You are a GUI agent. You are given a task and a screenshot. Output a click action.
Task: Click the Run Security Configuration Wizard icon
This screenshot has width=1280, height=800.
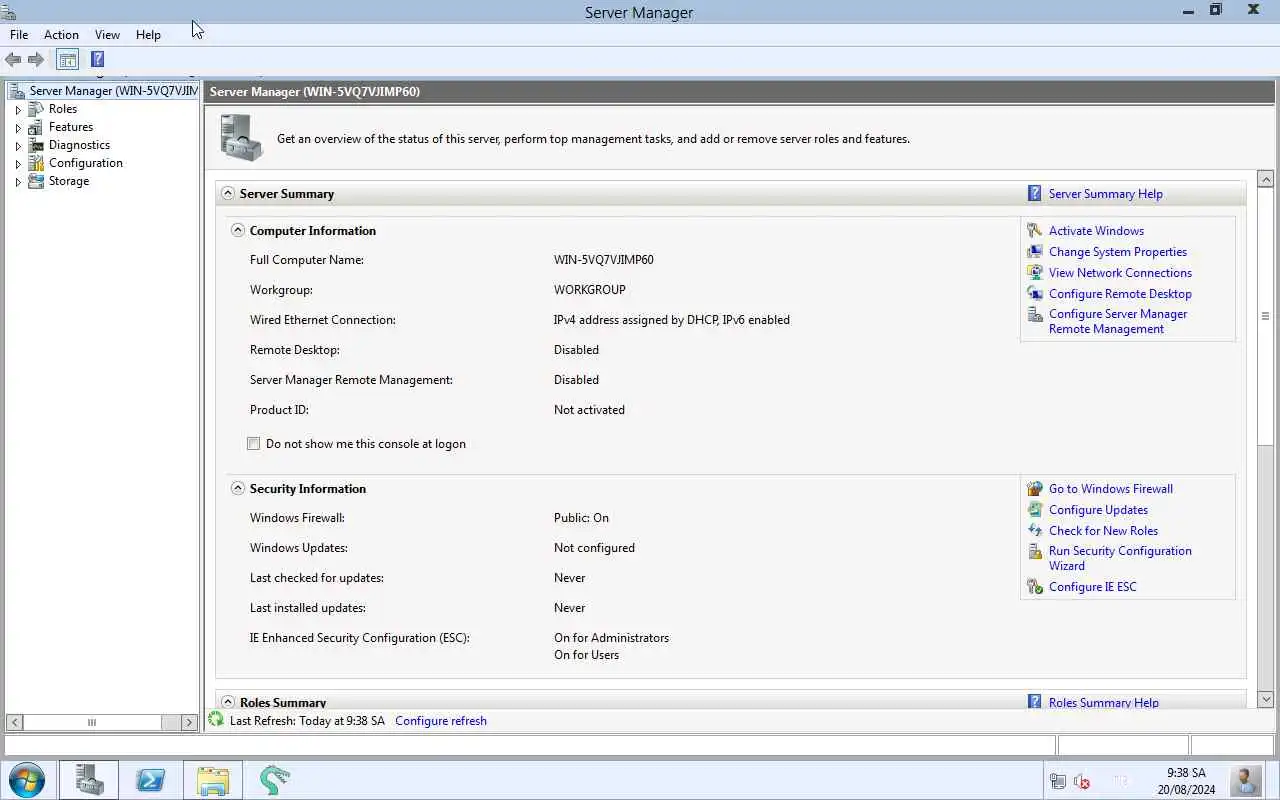click(x=1035, y=552)
